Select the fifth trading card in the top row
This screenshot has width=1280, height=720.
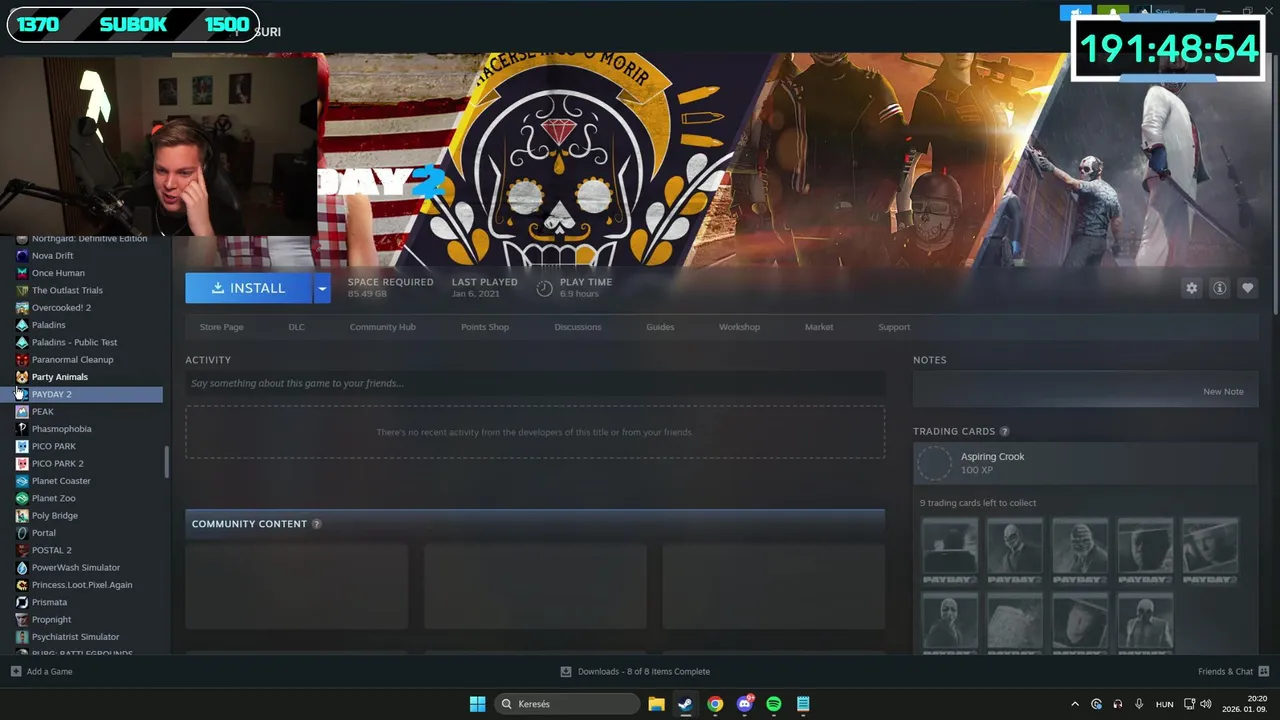(x=1210, y=551)
